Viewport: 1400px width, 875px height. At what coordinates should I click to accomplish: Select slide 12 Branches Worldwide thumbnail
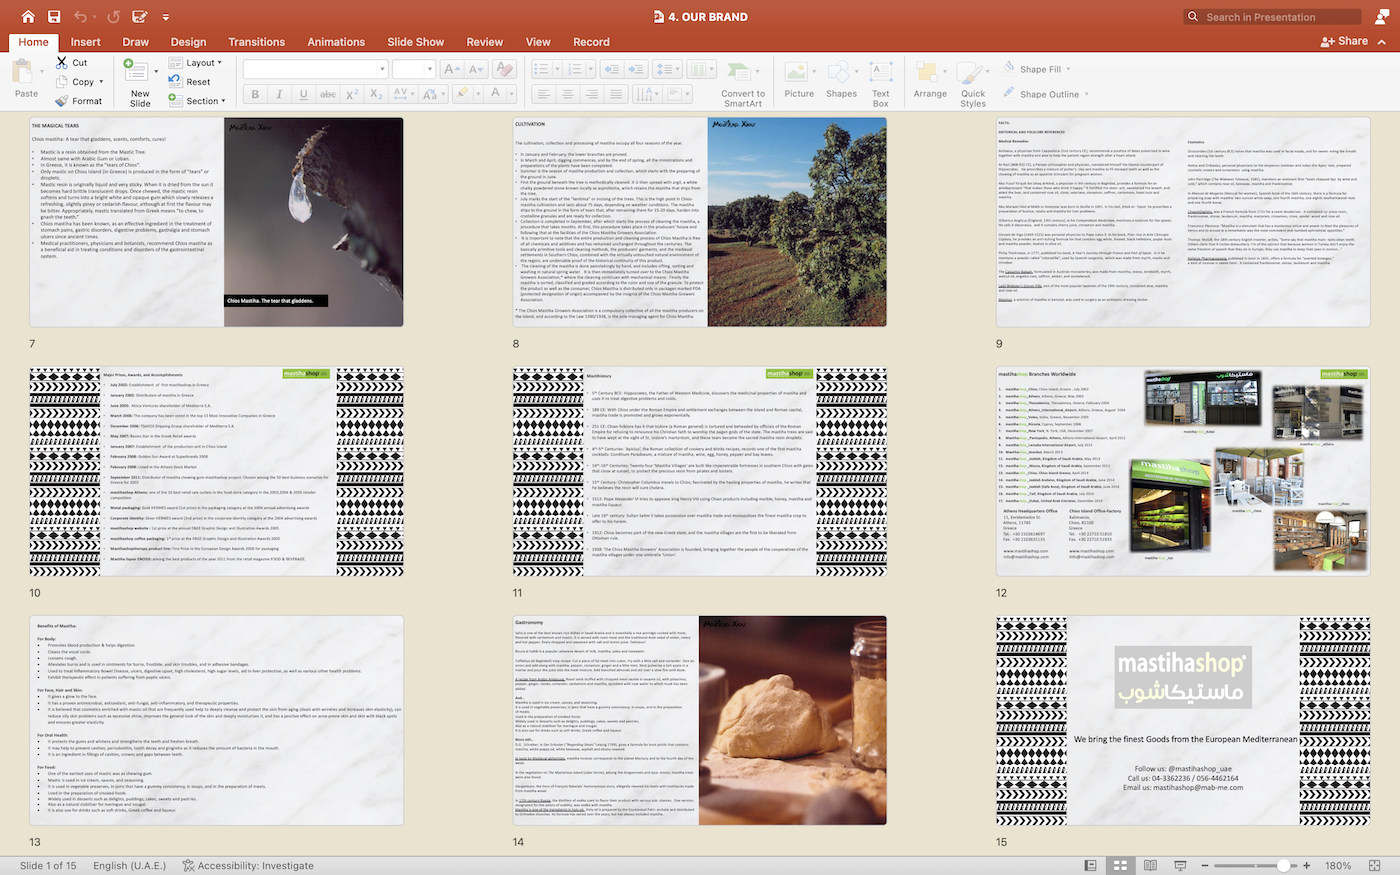pyautogui.click(x=1183, y=471)
